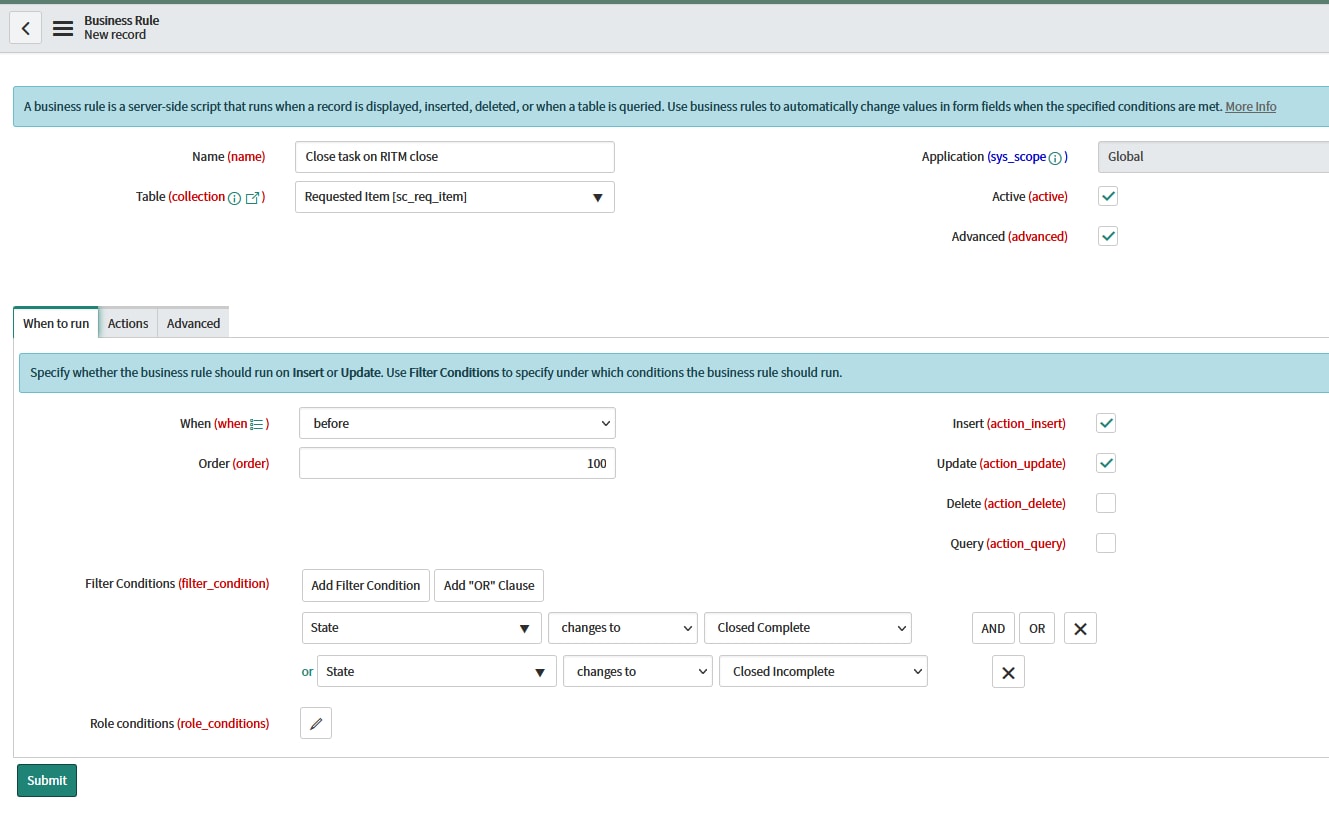
Task: Open the When dropdown showing before
Action: pos(456,423)
